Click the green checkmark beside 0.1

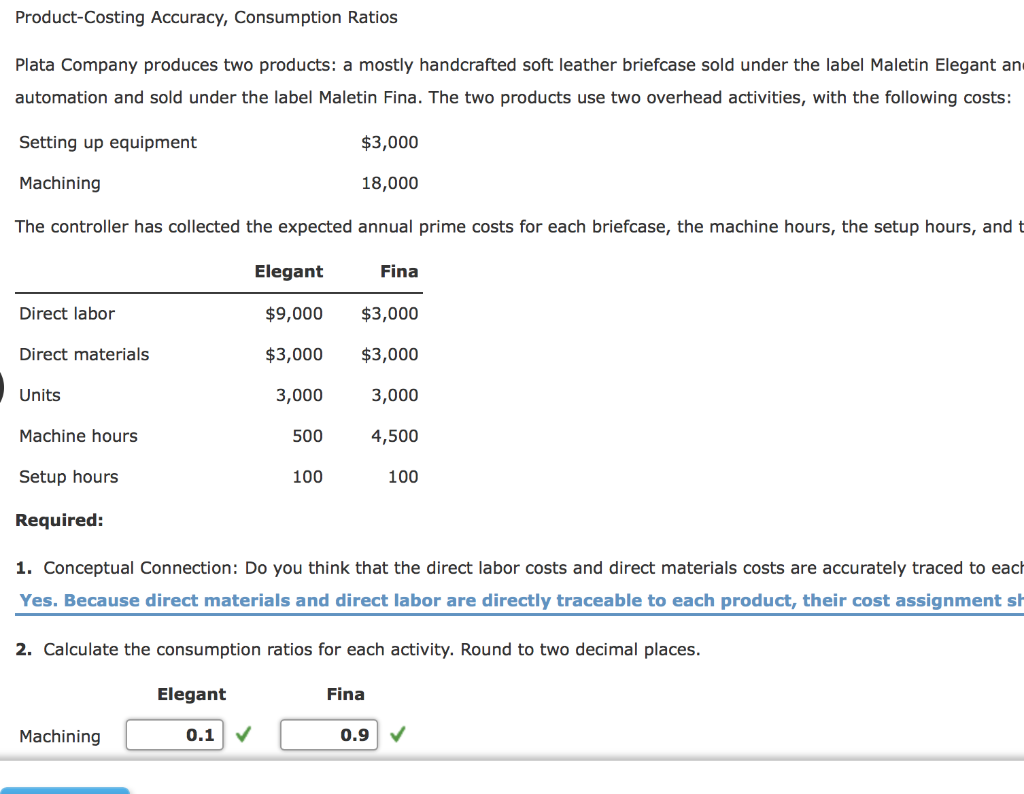tap(242, 734)
